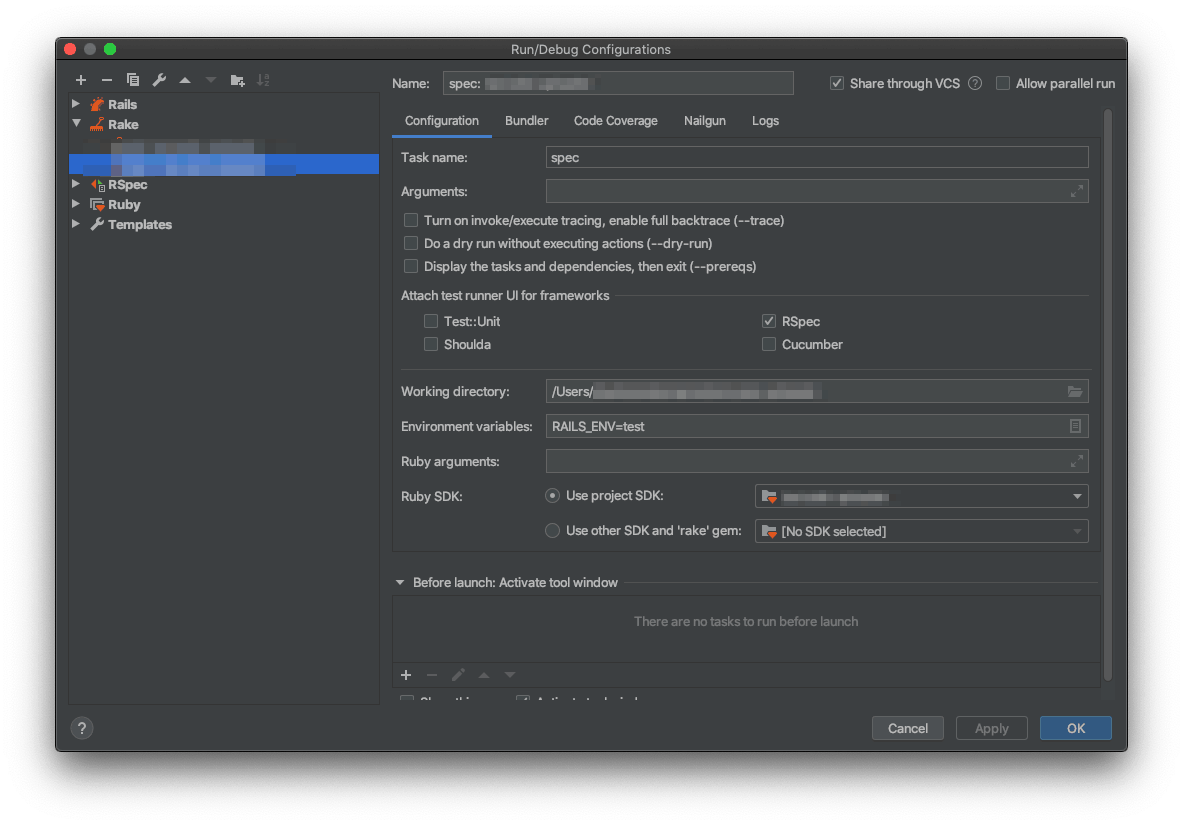Check the Shoulda framework box
The image size is (1183, 825).
[x=431, y=344]
